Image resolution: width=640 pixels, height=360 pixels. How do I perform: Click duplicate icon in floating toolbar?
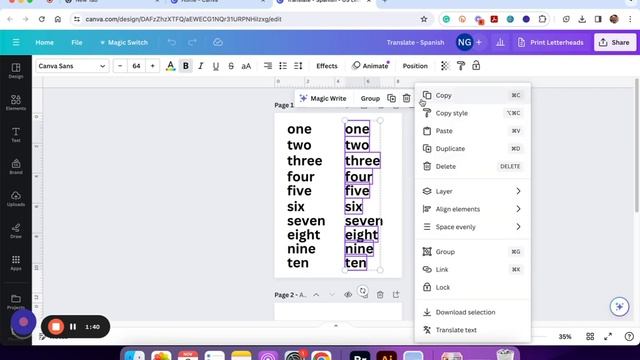point(391,98)
